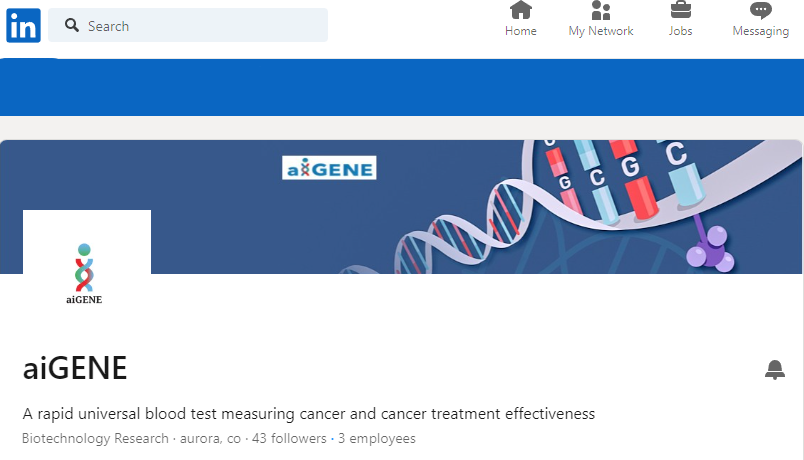Open My Network people icon
The image size is (804, 460).
coord(601,11)
